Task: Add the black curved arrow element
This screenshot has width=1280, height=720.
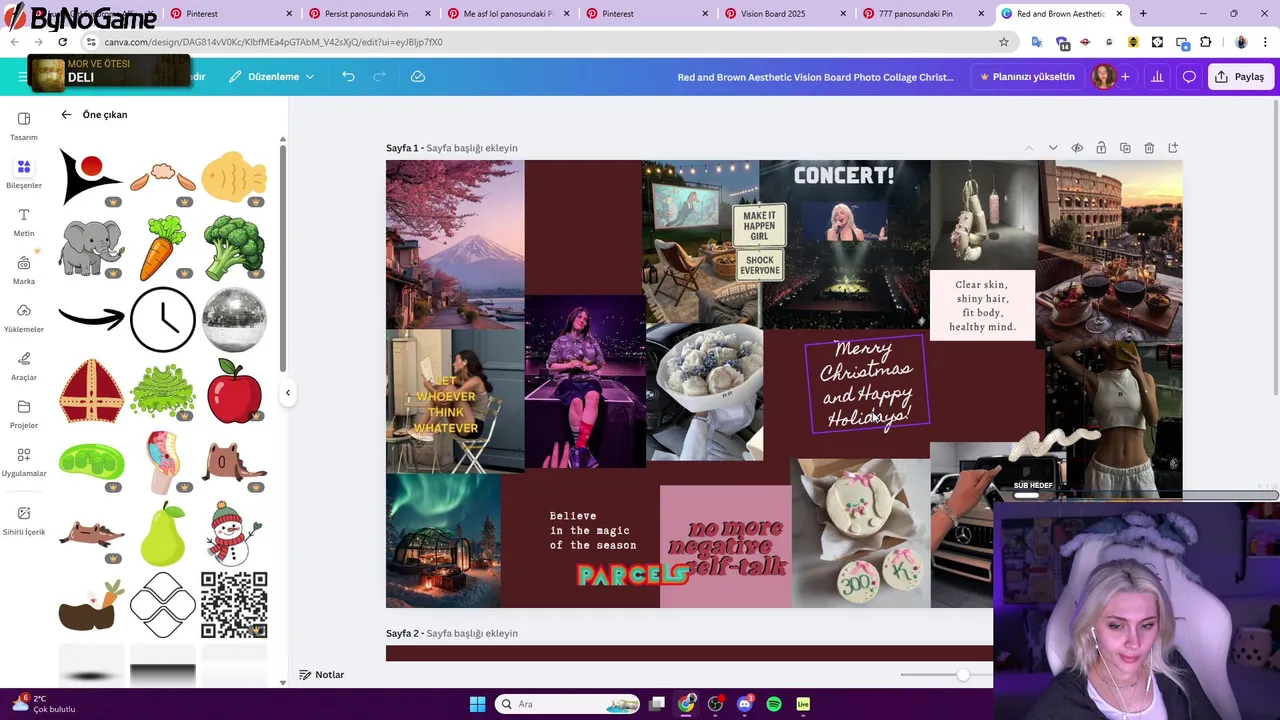Action: (91, 319)
